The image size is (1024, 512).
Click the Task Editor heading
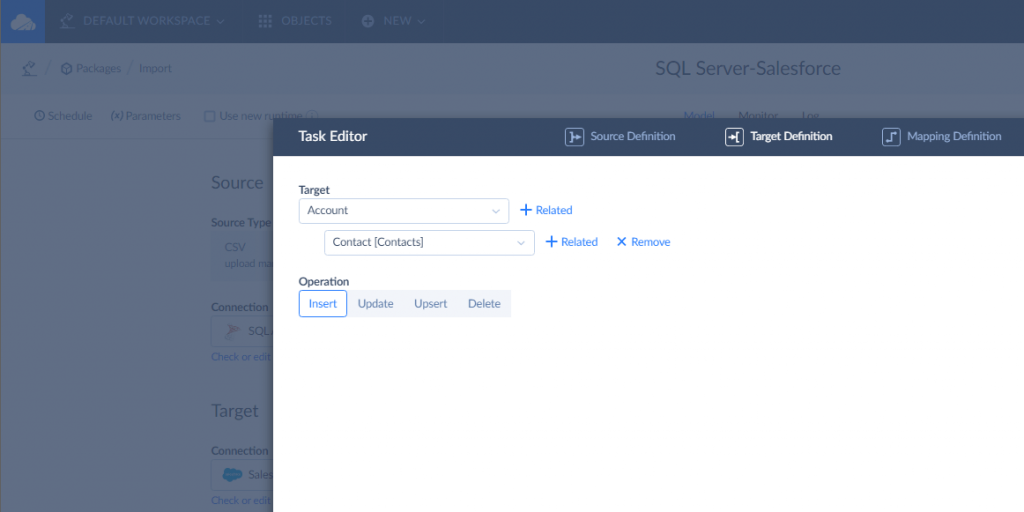pyautogui.click(x=332, y=136)
